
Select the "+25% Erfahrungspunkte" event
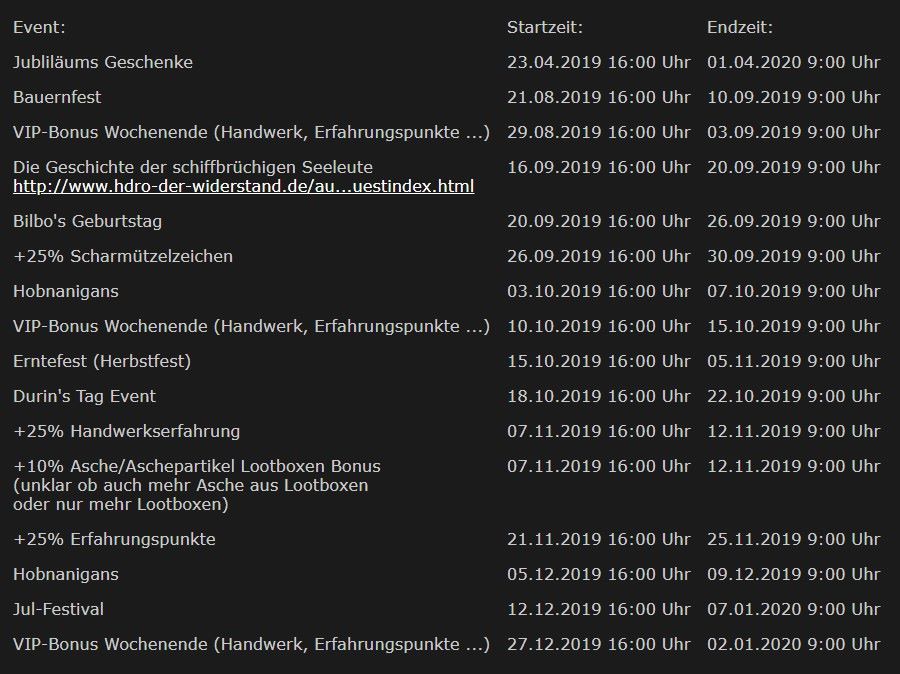114,540
